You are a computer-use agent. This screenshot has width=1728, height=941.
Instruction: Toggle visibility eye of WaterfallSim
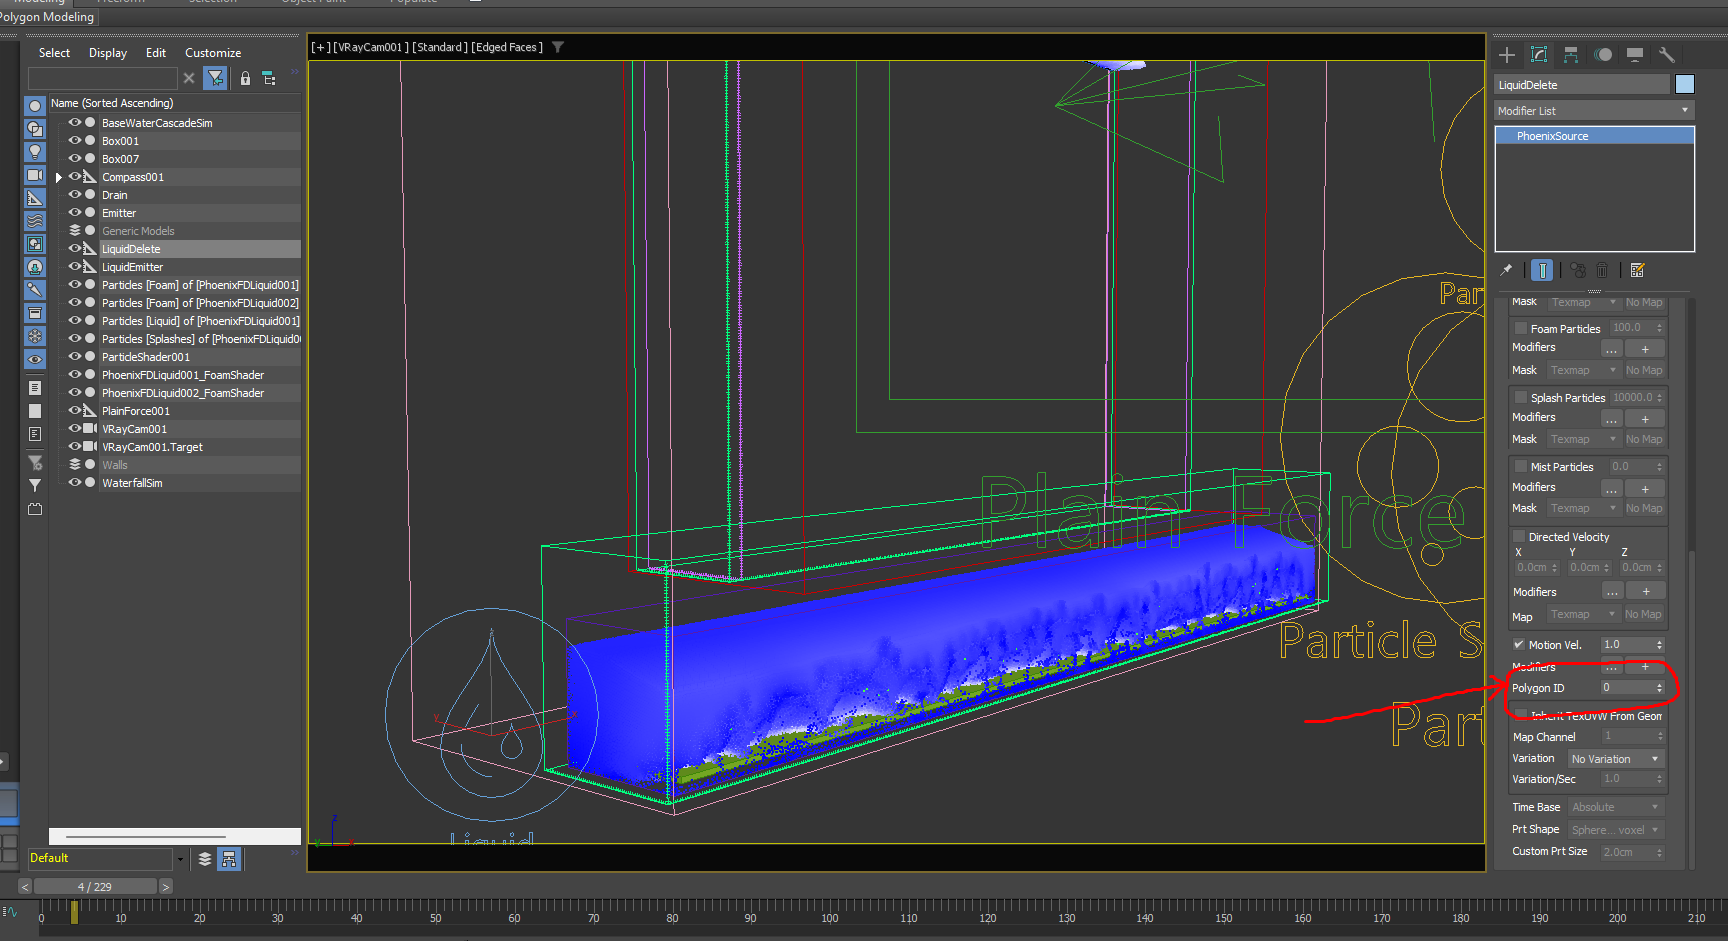75,483
